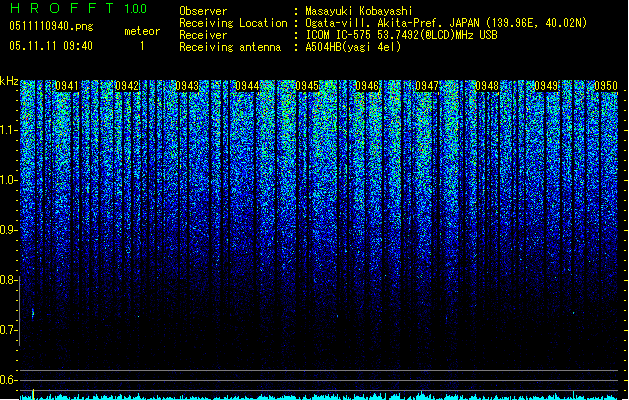Click the 0.9 kHz axis label
Screen dimensions: 629x400
[x=9, y=230]
